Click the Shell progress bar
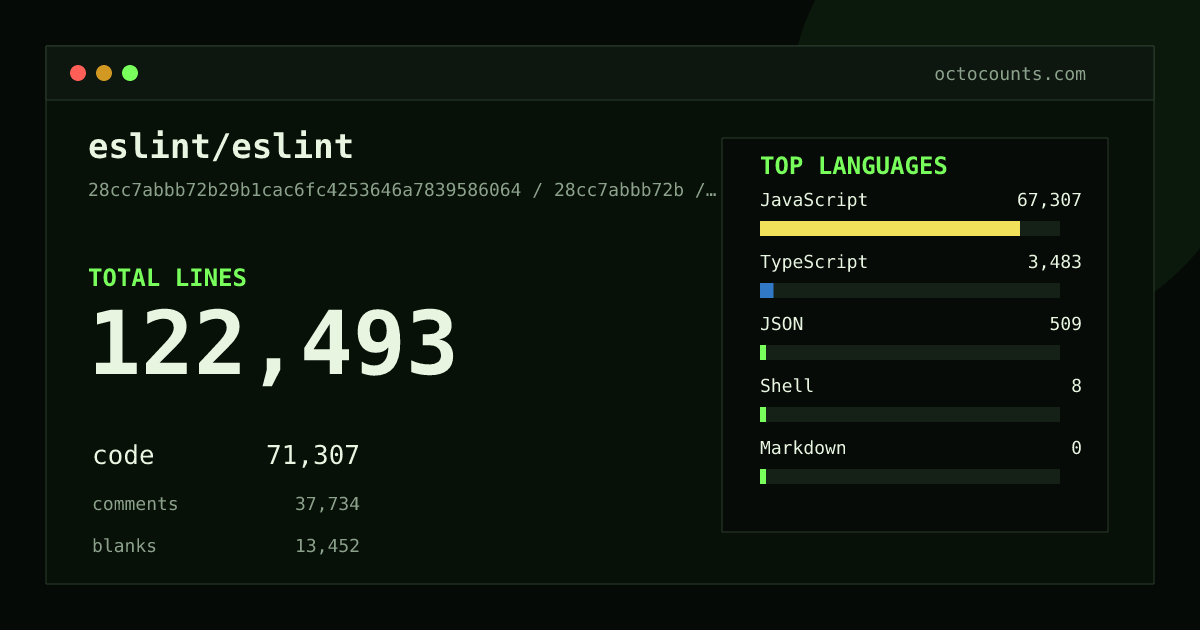 tap(910, 414)
